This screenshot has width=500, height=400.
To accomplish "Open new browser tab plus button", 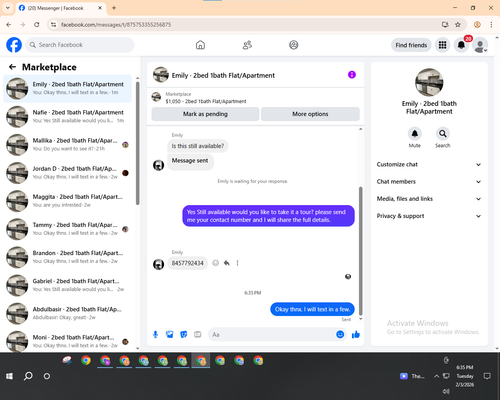I will 114,8.
